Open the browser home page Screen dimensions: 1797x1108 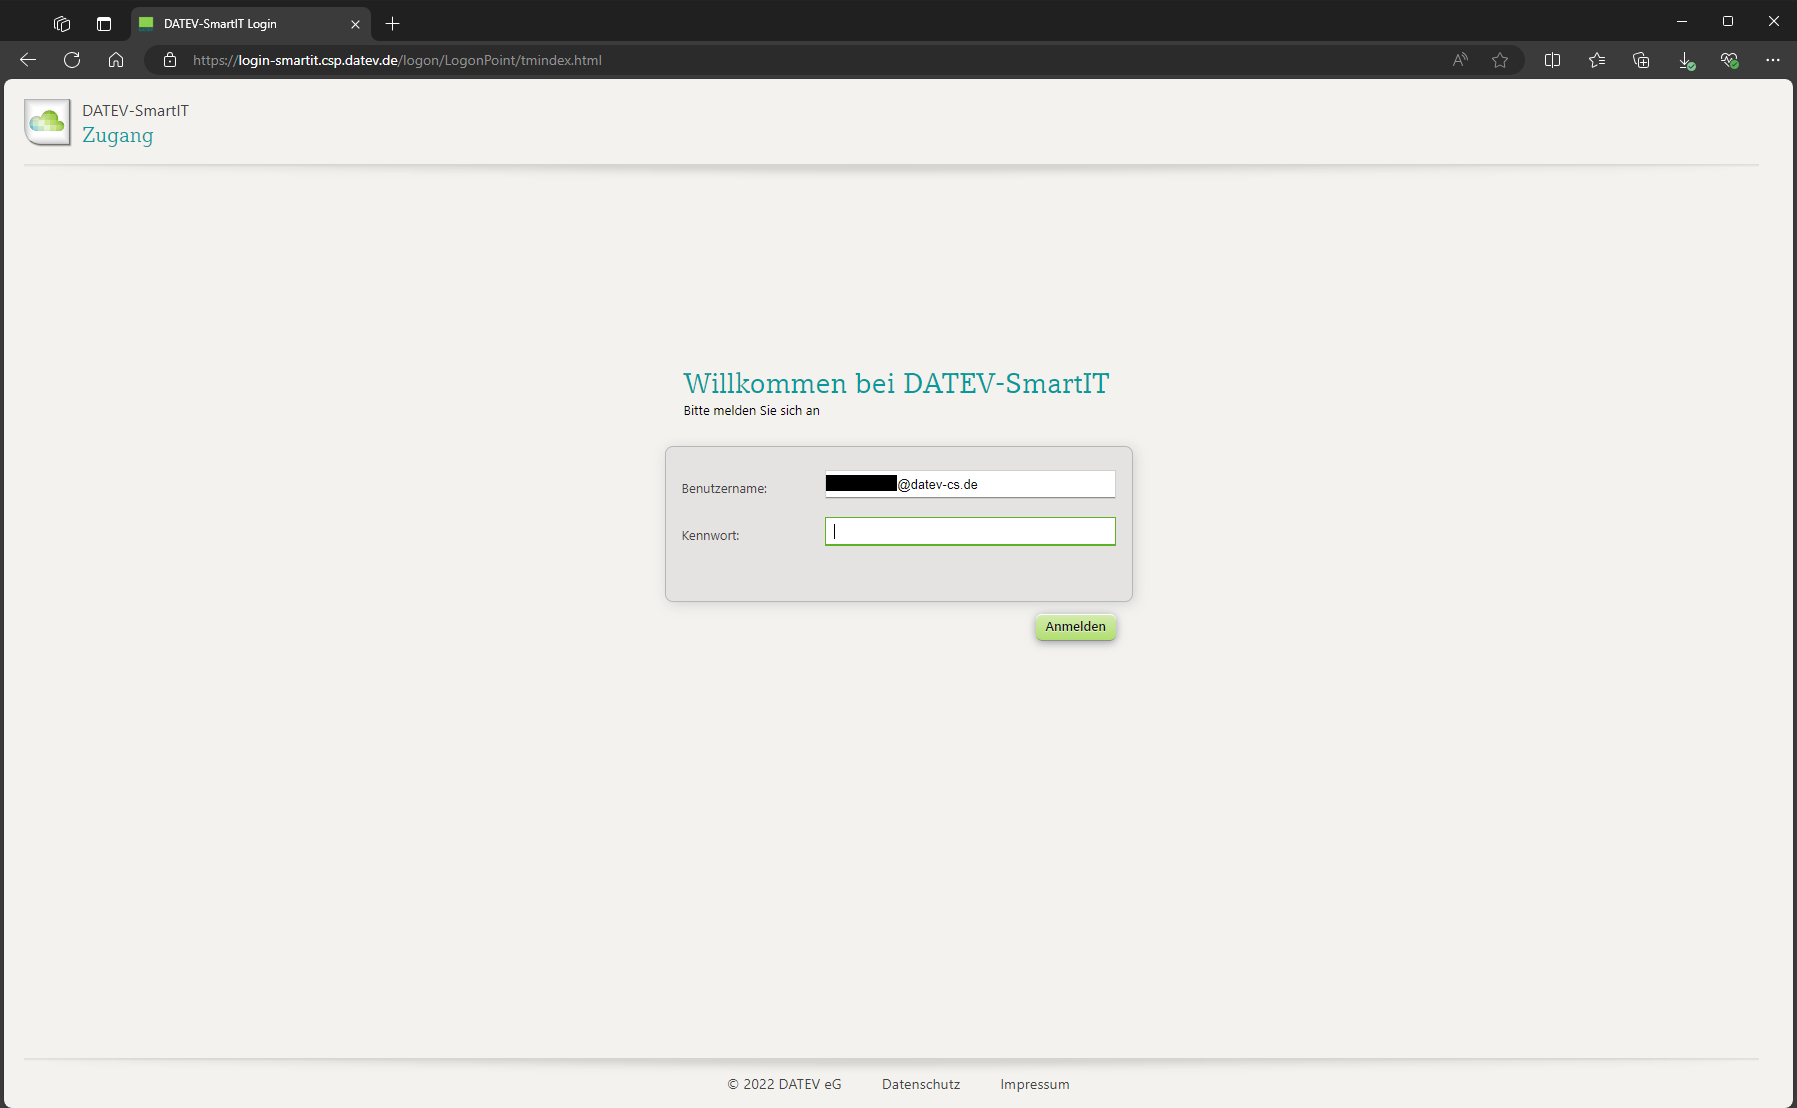[116, 60]
